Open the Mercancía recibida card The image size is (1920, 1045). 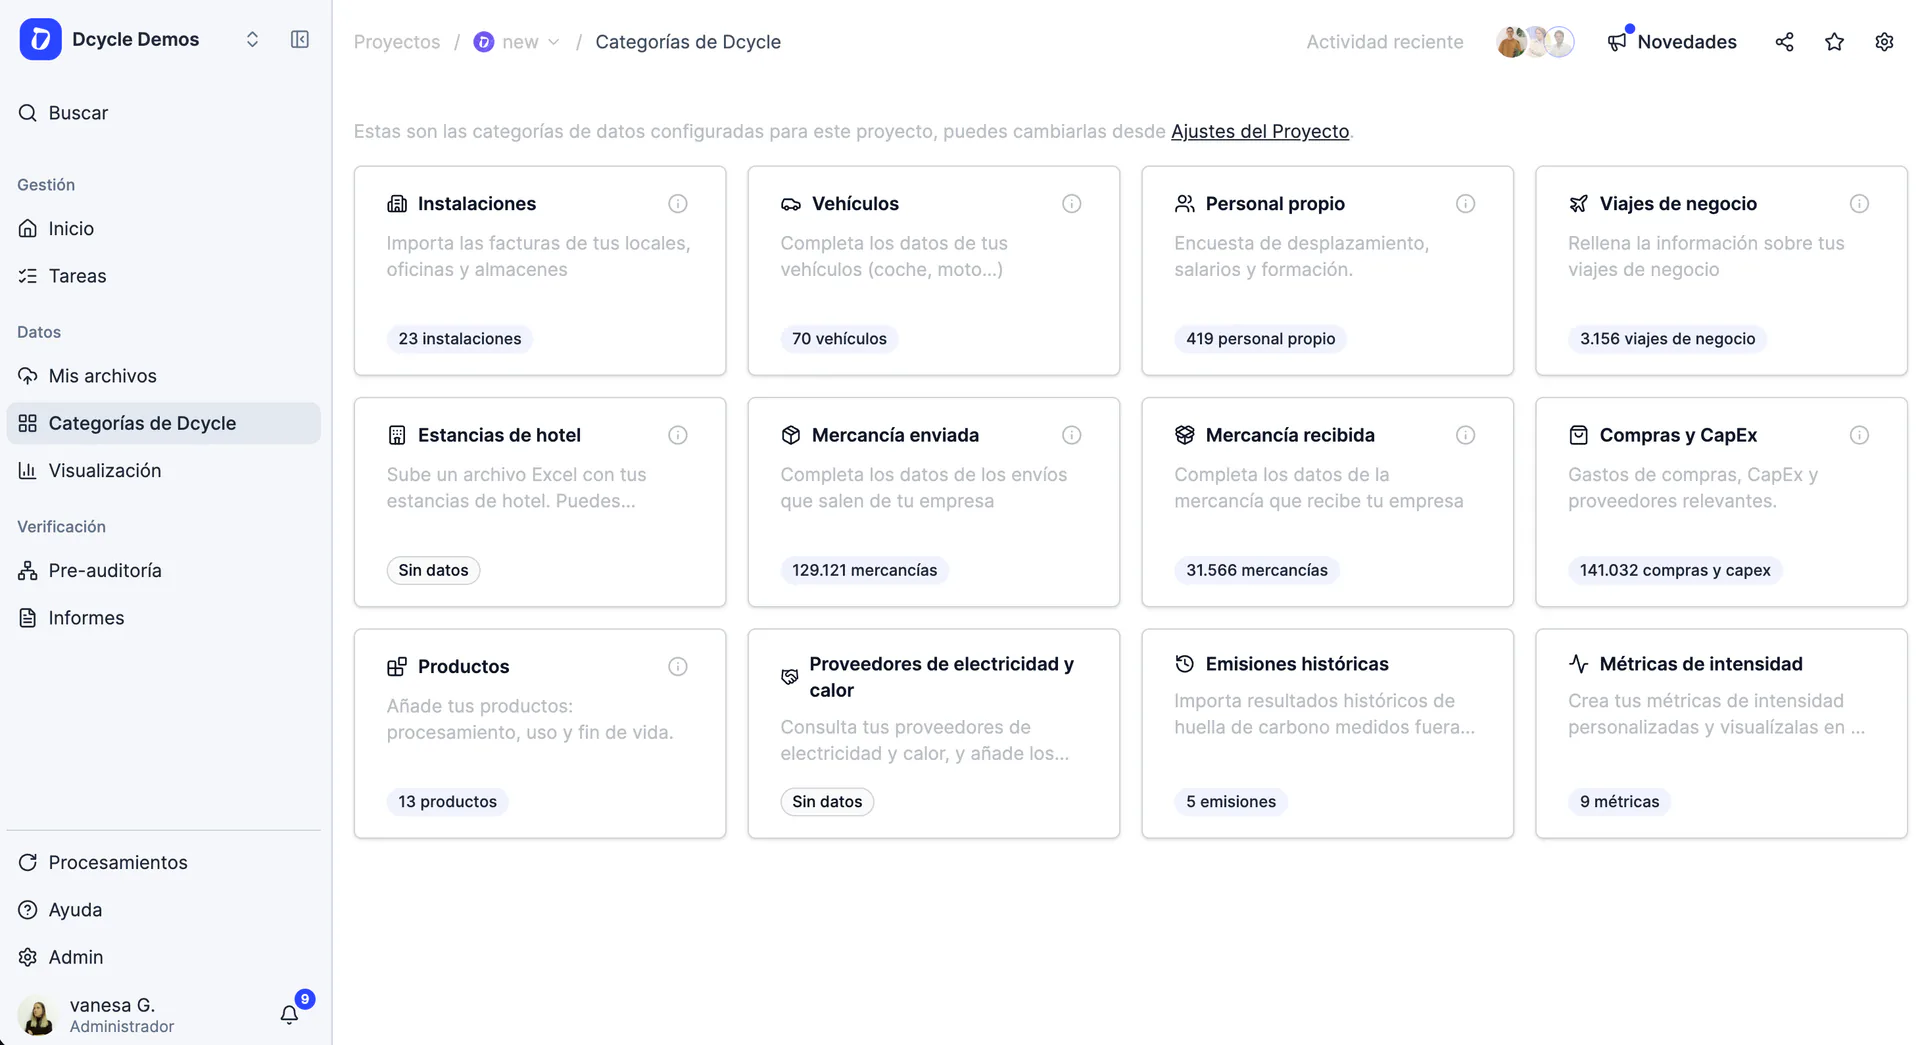pyautogui.click(x=1327, y=502)
